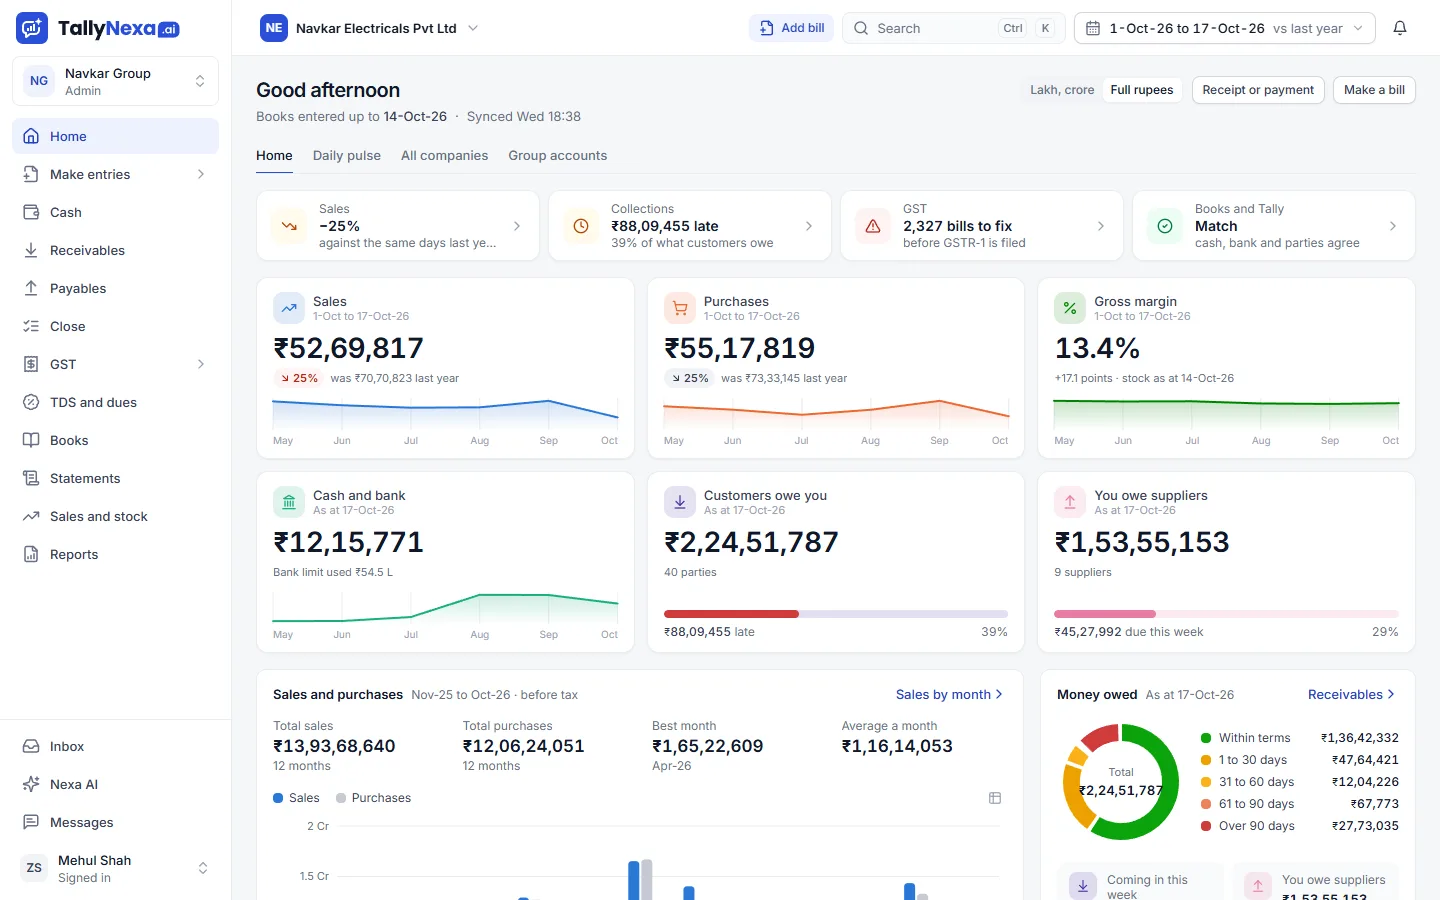Open the Collections late summary card chevron
This screenshot has height=900, width=1440.
point(809,226)
